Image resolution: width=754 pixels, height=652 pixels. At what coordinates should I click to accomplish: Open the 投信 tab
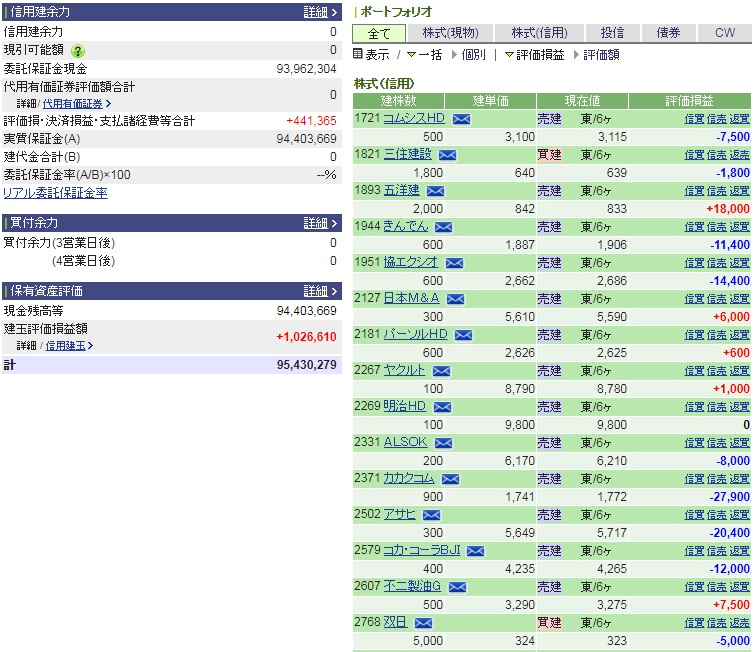[x=612, y=33]
